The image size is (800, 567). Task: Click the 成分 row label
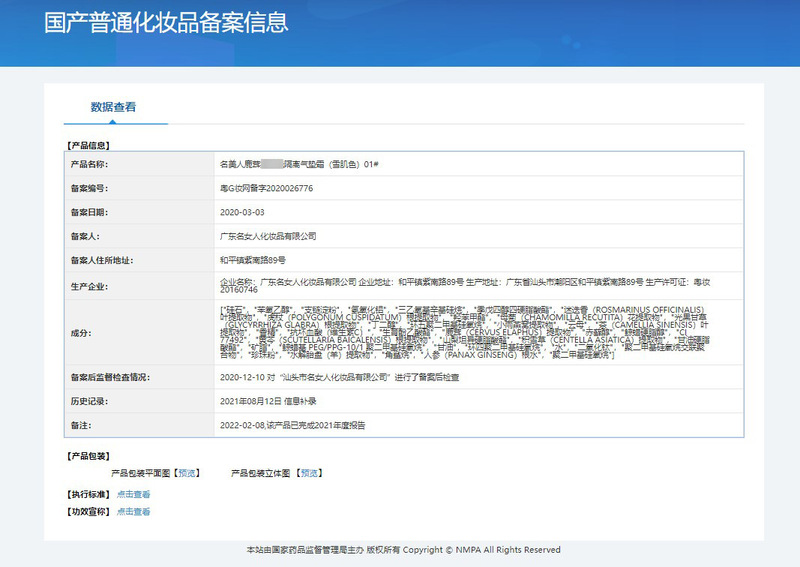click(x=80, y=332)
